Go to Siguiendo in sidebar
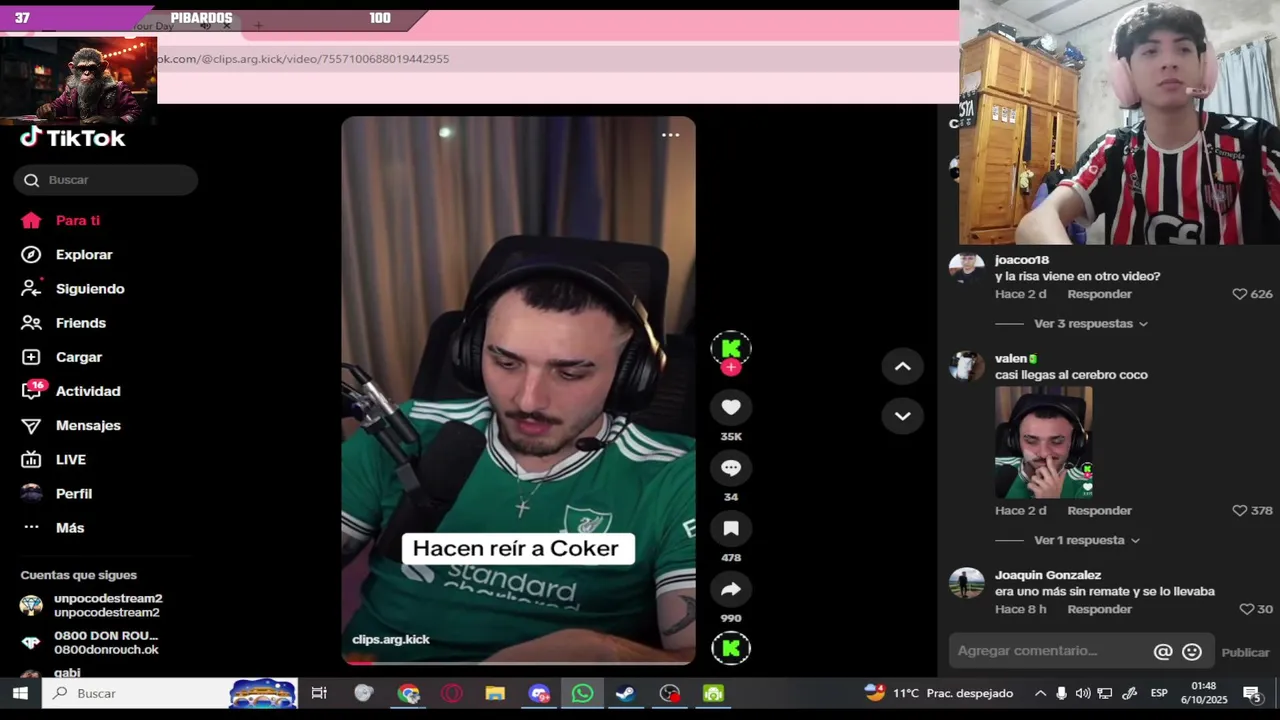1280x720 pixels. point(90,289)
